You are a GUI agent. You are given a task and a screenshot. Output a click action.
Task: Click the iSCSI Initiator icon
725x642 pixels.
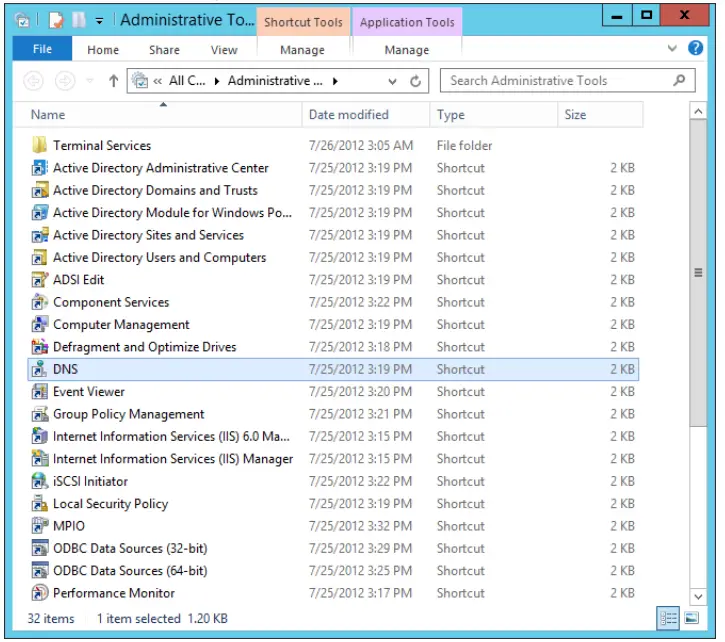tap(40, 481)
